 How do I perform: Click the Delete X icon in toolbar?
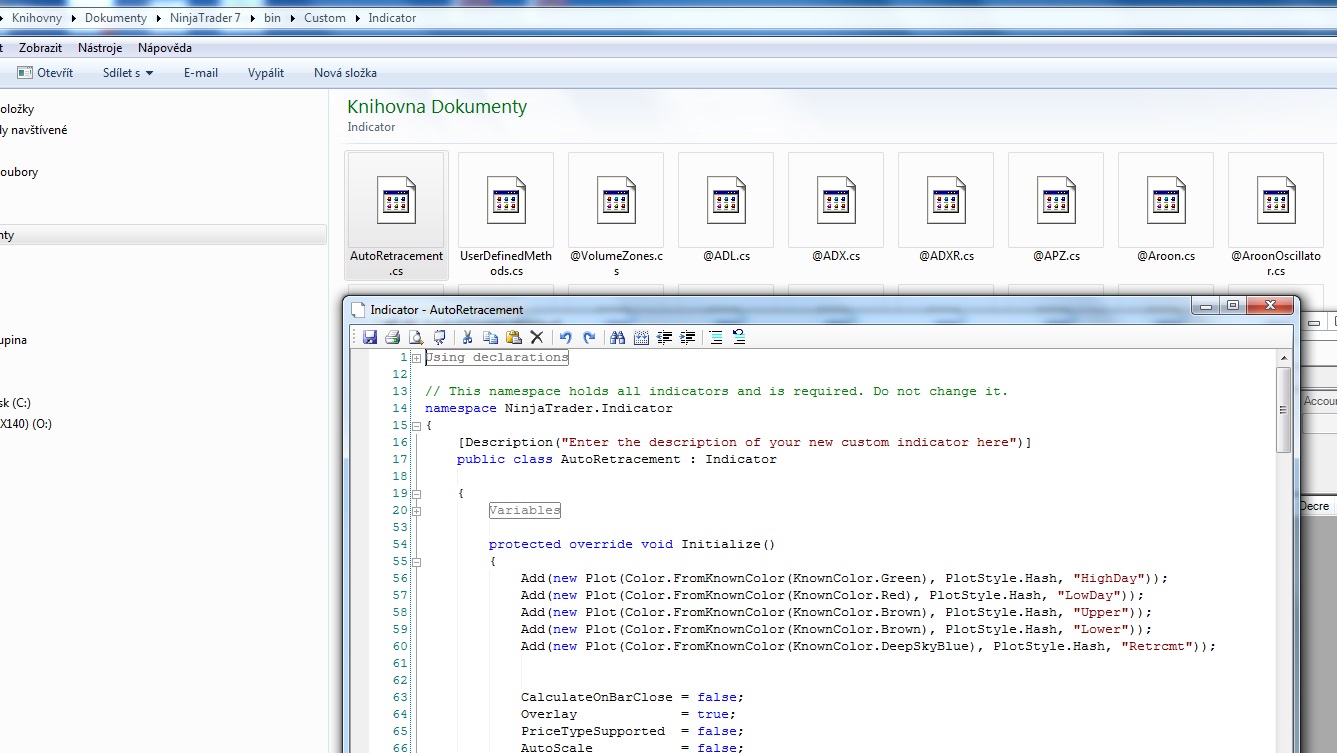[x=537, y=338]
